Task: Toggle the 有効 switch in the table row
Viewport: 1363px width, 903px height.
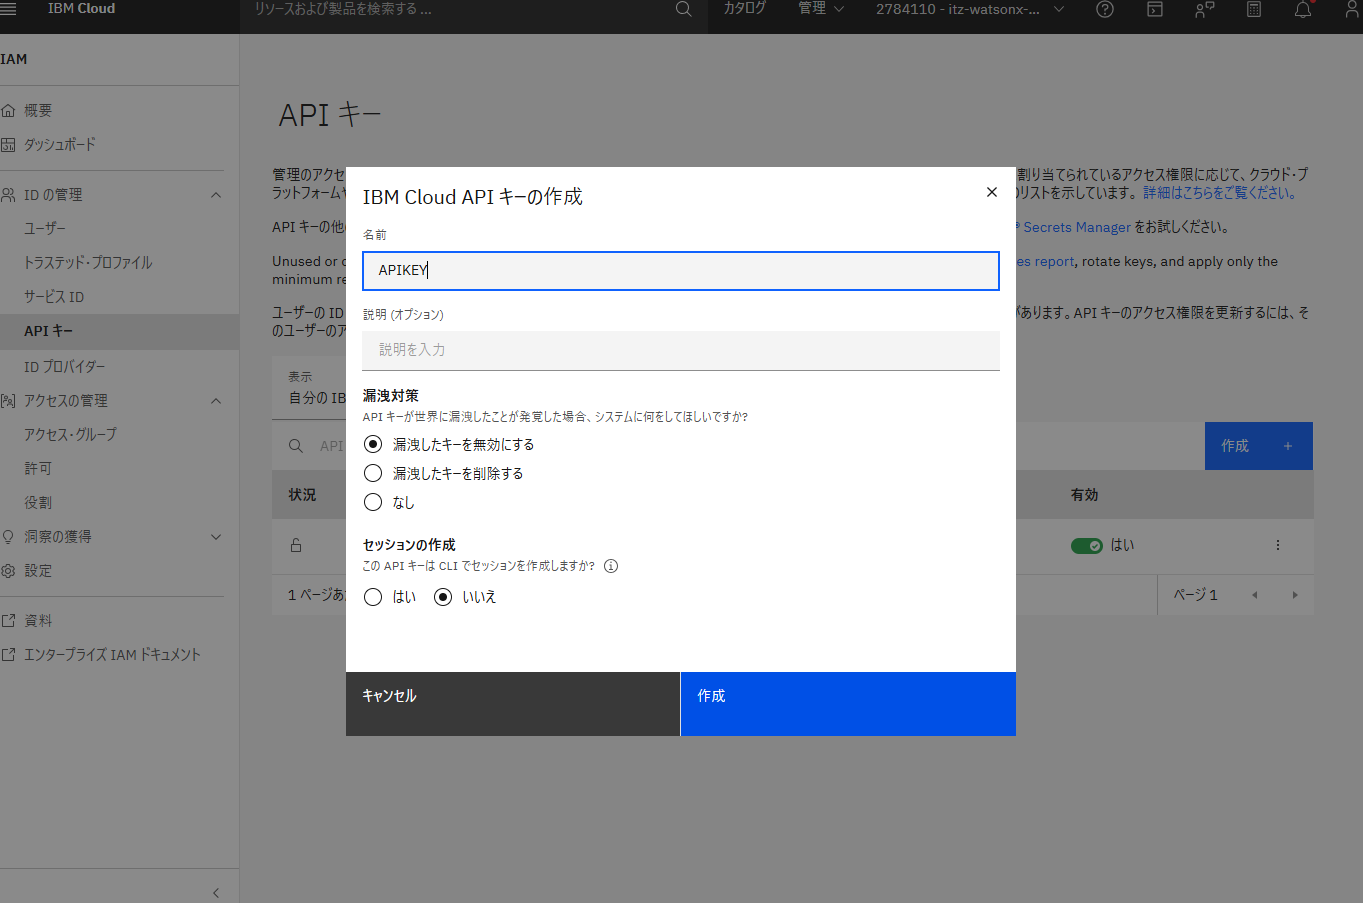Action: pyautogui.click(x=1086, y=545)
